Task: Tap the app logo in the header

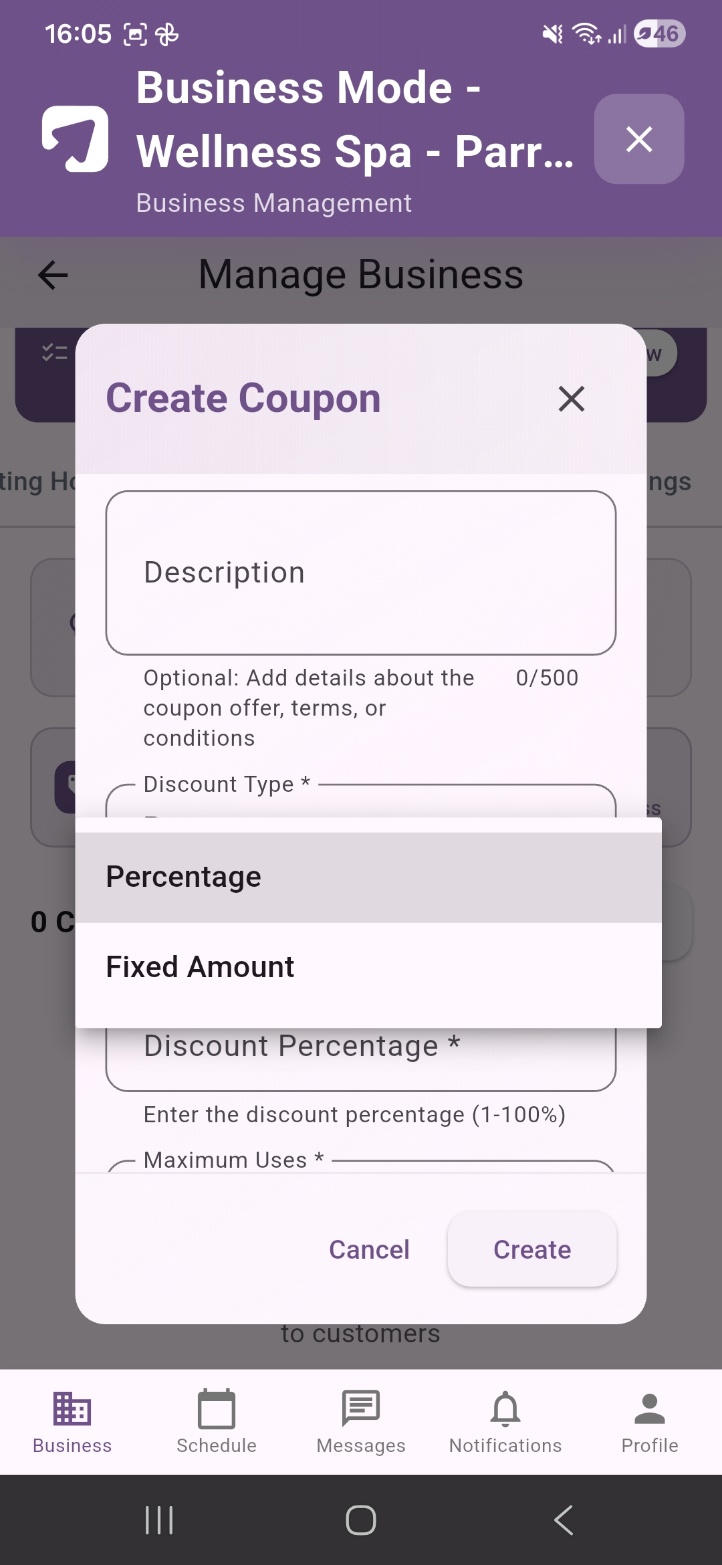Action: [x=75, y=139]
